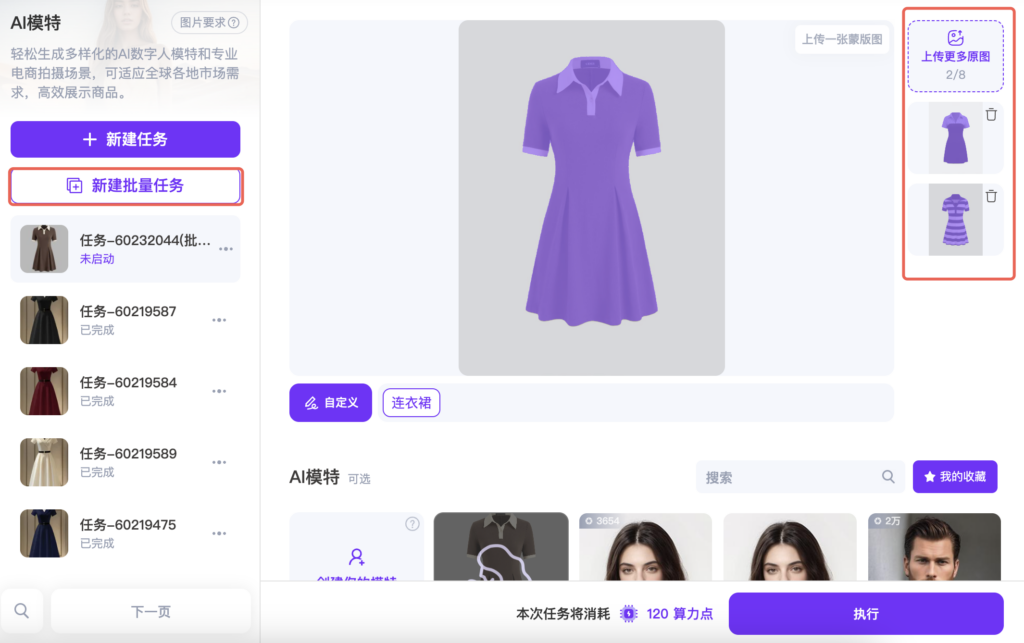Viewport: 1024px width, 643px height.
Task: Click the 图片要求 help button
Action: pyautogui.click(x=209, y=22)
